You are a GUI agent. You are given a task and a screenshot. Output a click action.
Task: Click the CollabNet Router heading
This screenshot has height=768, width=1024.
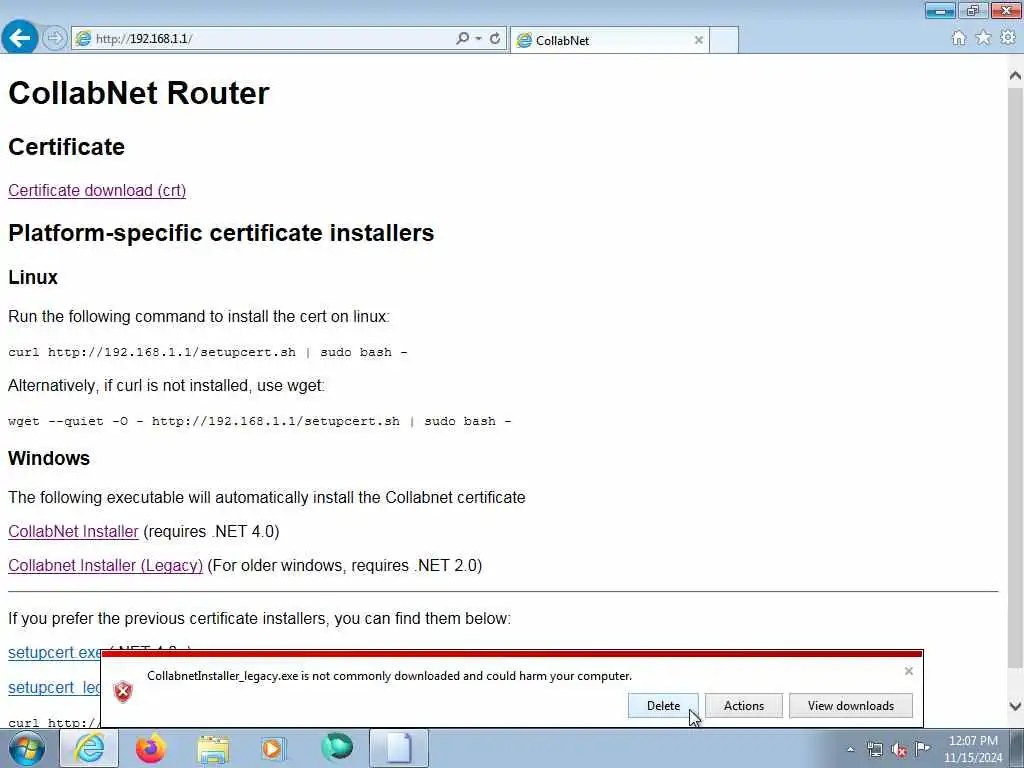pos(138,93)
